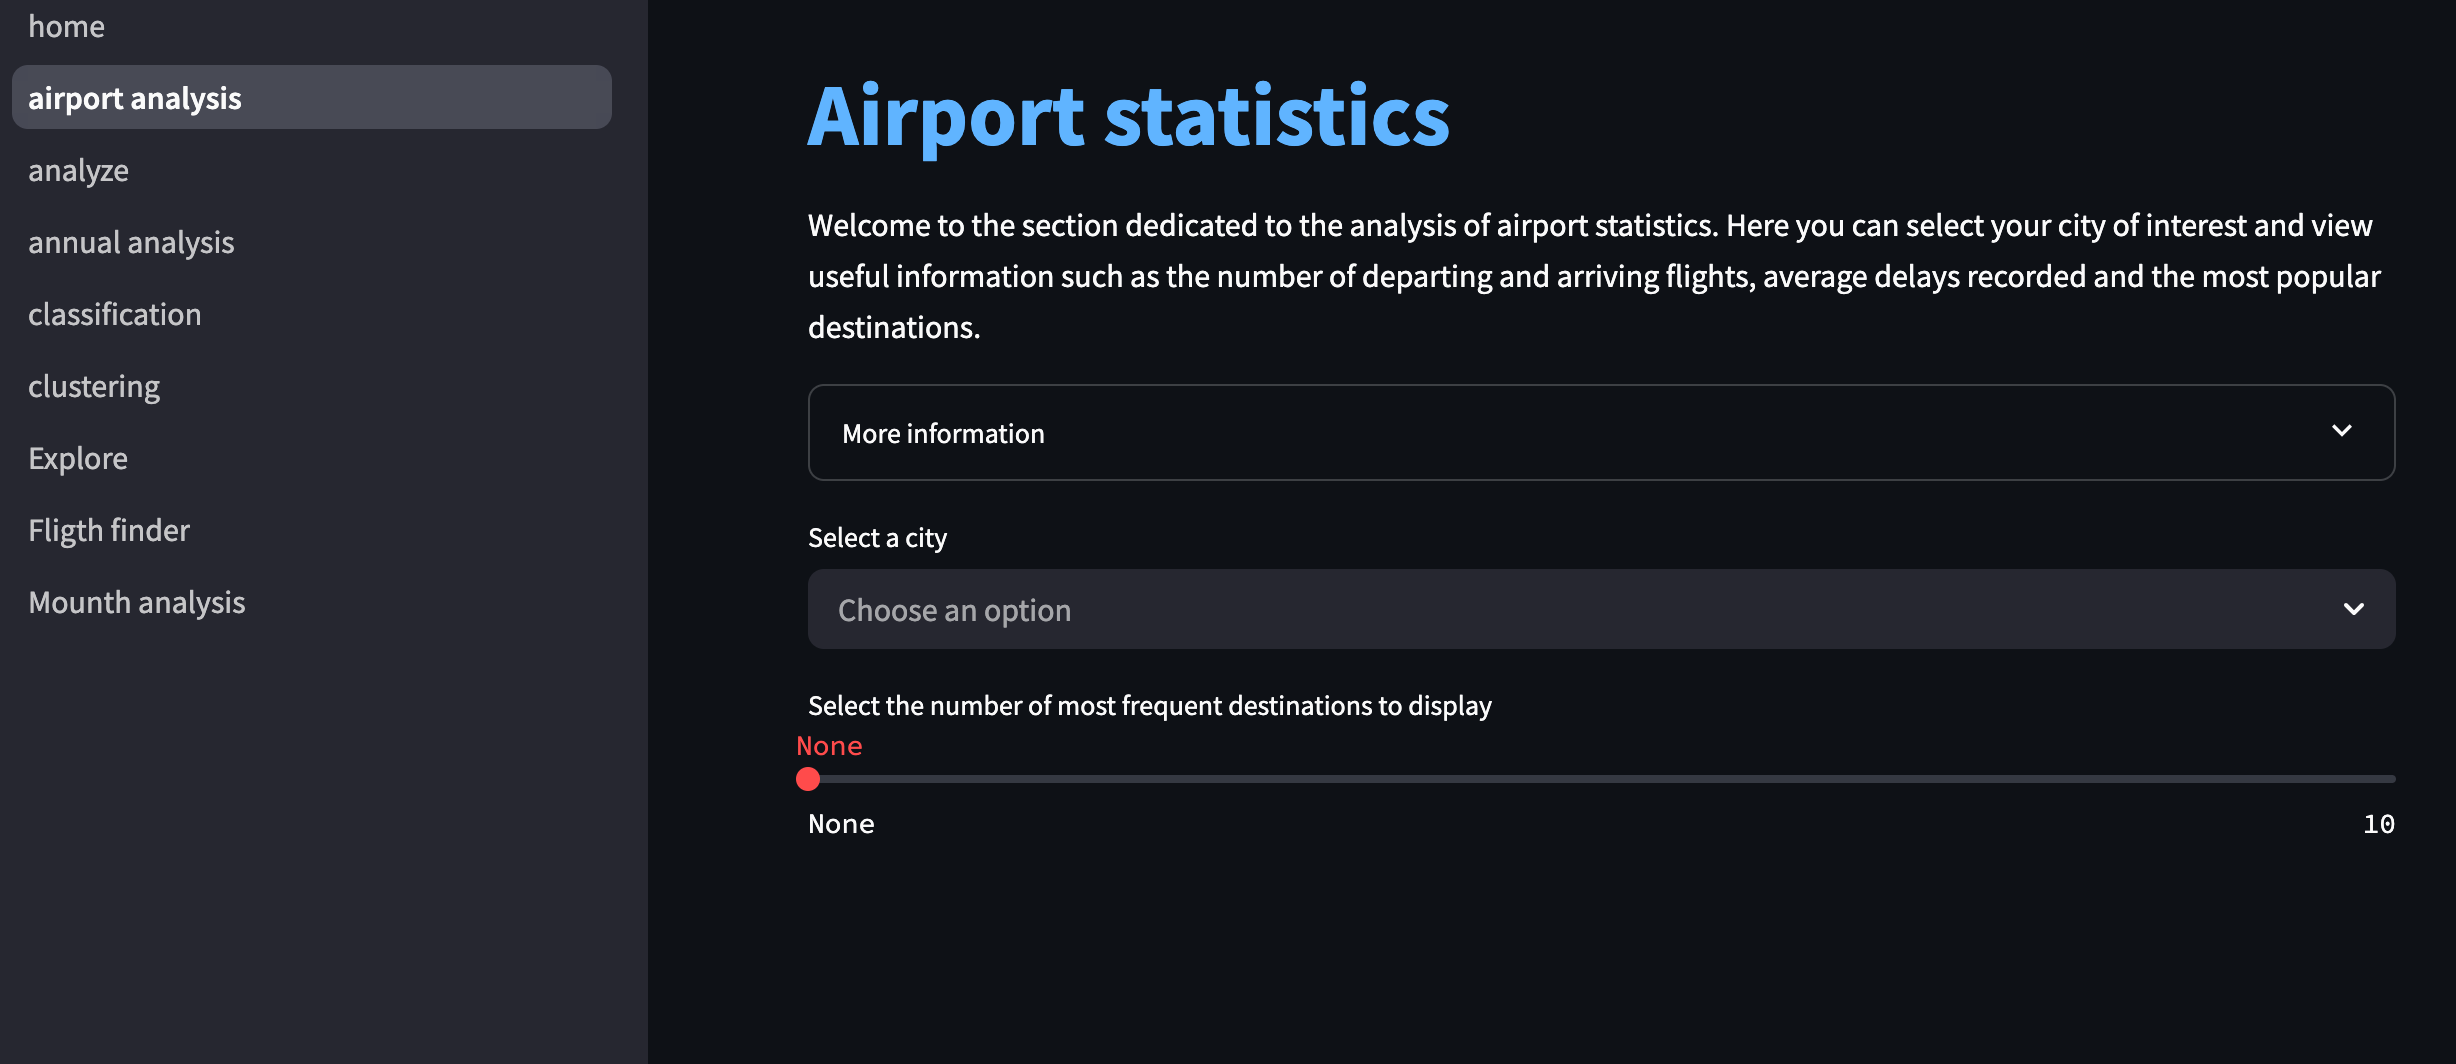Click the Select a city label
2456x1064 pixels.
pyautogui.click(x=877, y=538)
